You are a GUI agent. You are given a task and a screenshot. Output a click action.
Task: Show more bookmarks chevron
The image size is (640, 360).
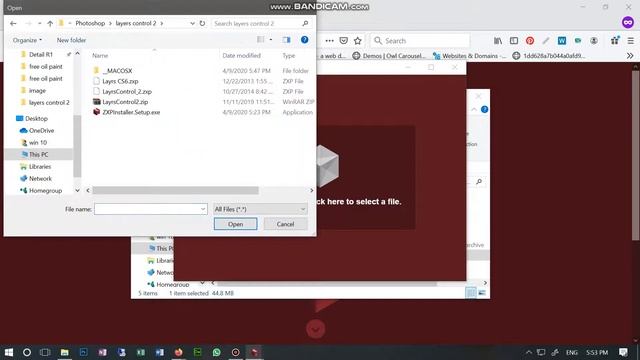(x=630, y=56)
